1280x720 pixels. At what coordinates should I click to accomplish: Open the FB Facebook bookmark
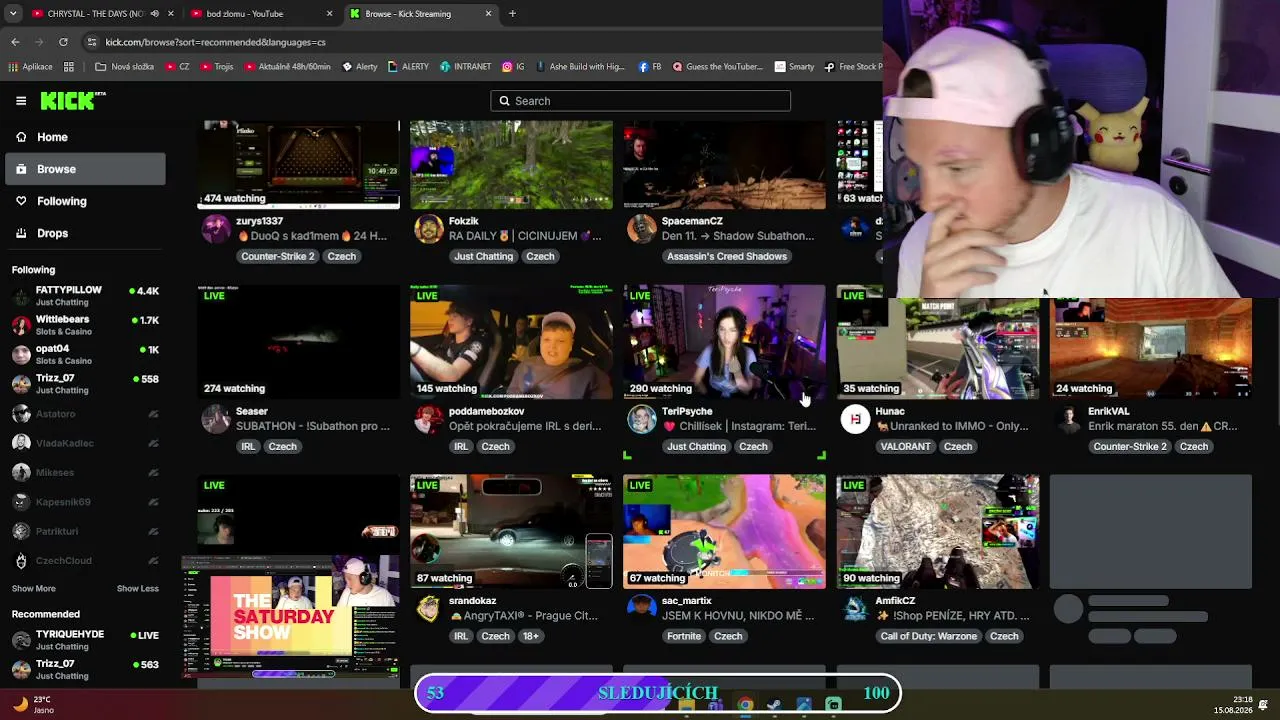(x=650, y=67)
